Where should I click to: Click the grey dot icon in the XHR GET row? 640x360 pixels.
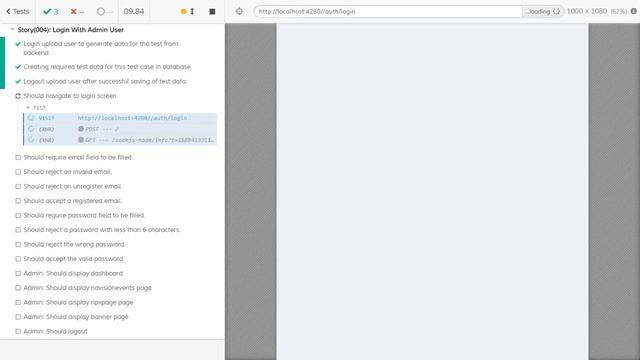click(81, 140)
